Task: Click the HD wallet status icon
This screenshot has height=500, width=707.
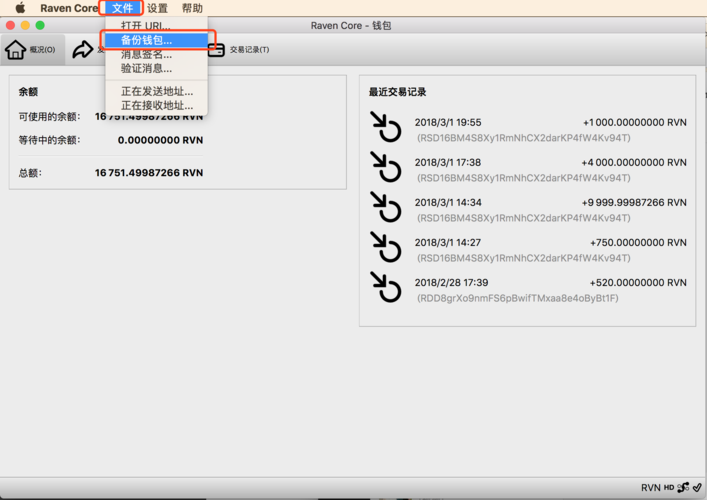Action: click(669, 488)
